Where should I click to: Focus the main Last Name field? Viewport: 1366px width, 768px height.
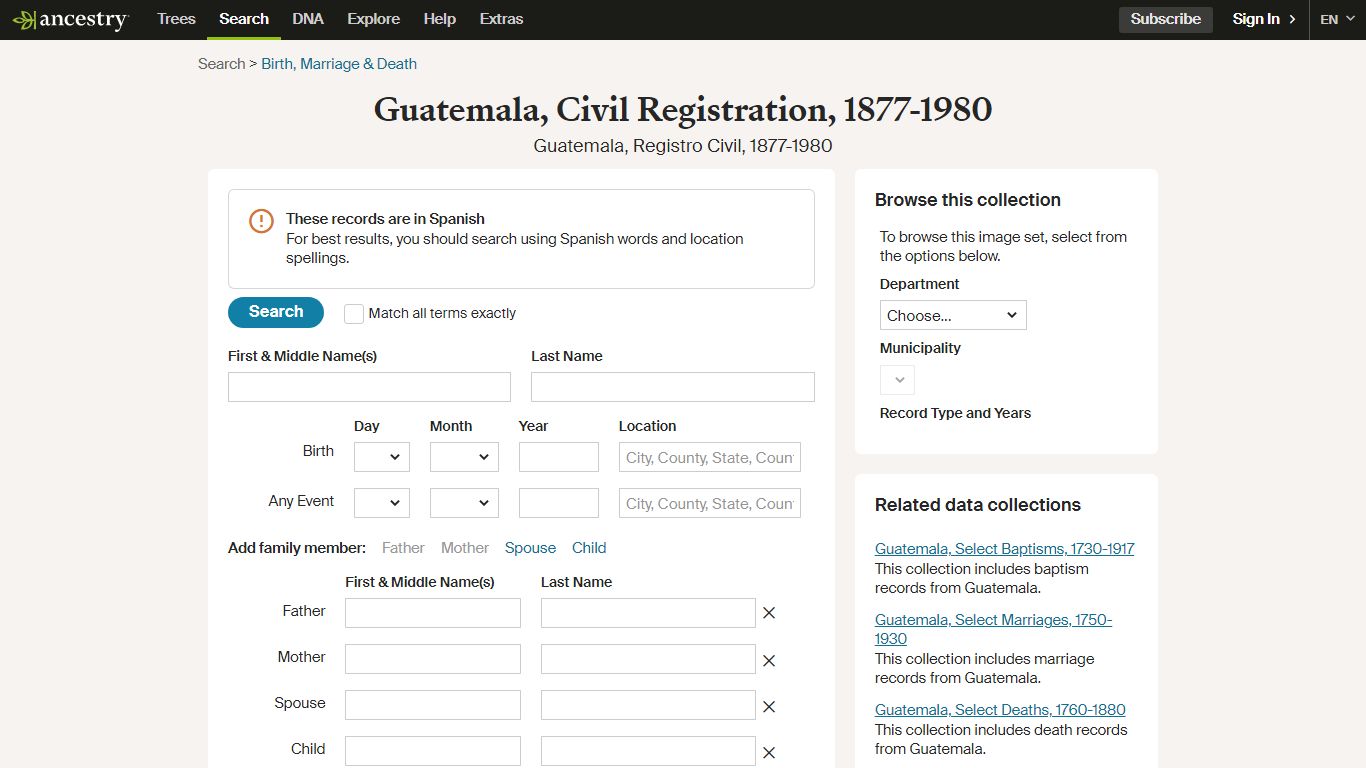[x=673, y=387]
